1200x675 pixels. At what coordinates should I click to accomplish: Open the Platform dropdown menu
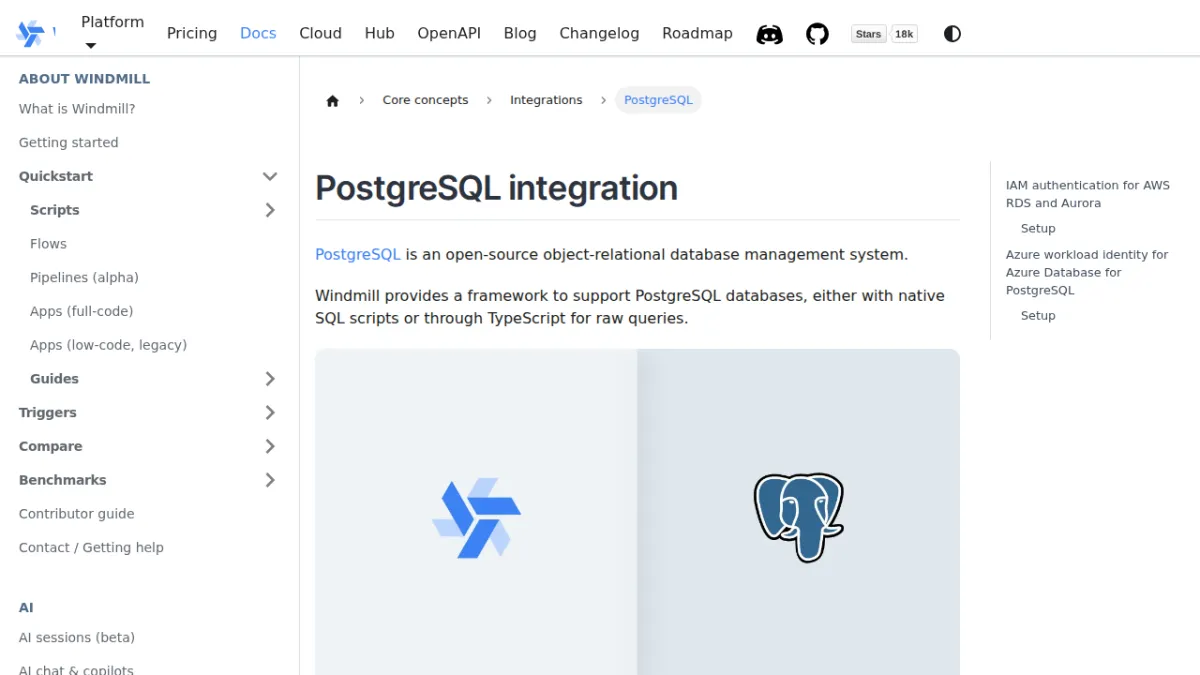112,33
